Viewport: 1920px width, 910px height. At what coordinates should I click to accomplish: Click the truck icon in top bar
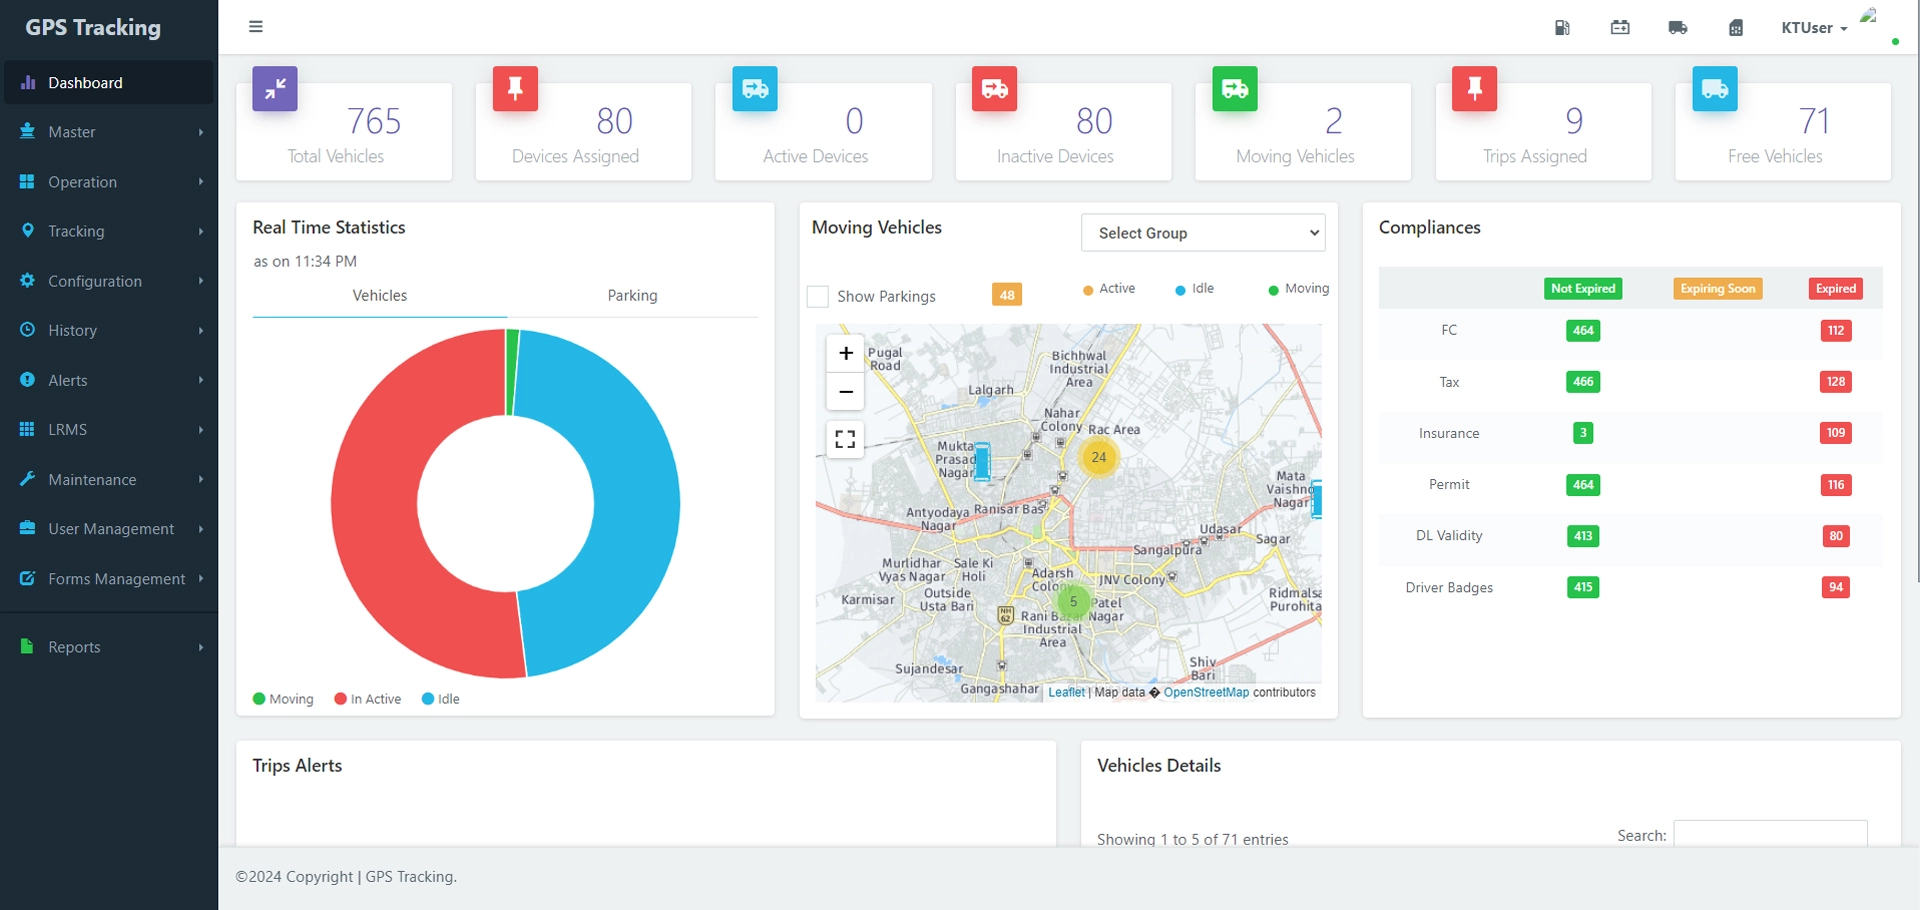(x=1678, y=28)
